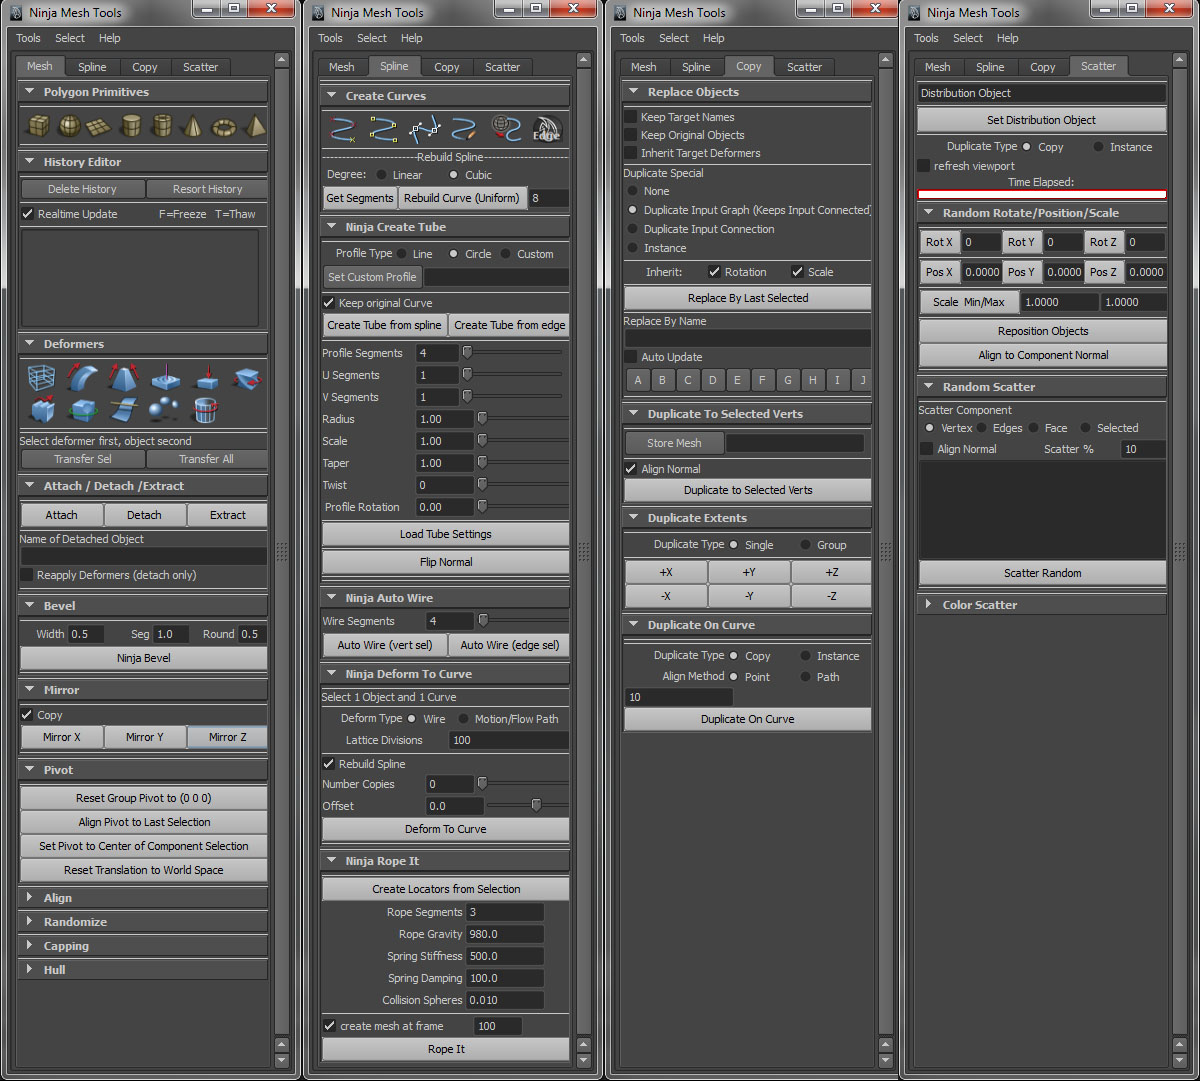
Task: Click the Mirror X button
Action: click(x=62, y=737)
